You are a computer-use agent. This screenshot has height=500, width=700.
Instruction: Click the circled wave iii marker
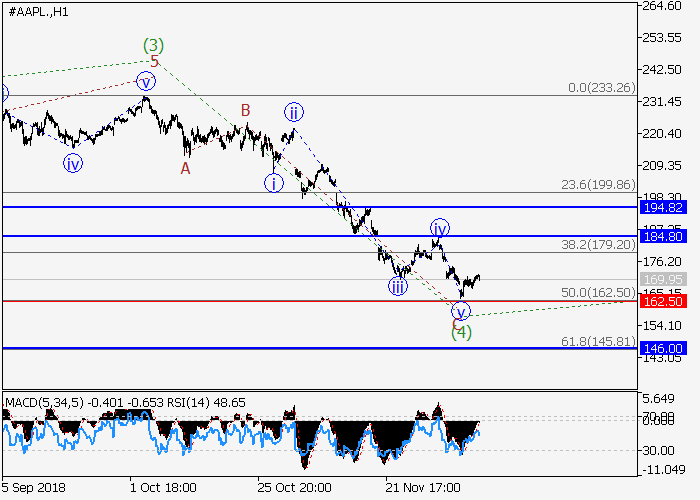pos(398,287)
